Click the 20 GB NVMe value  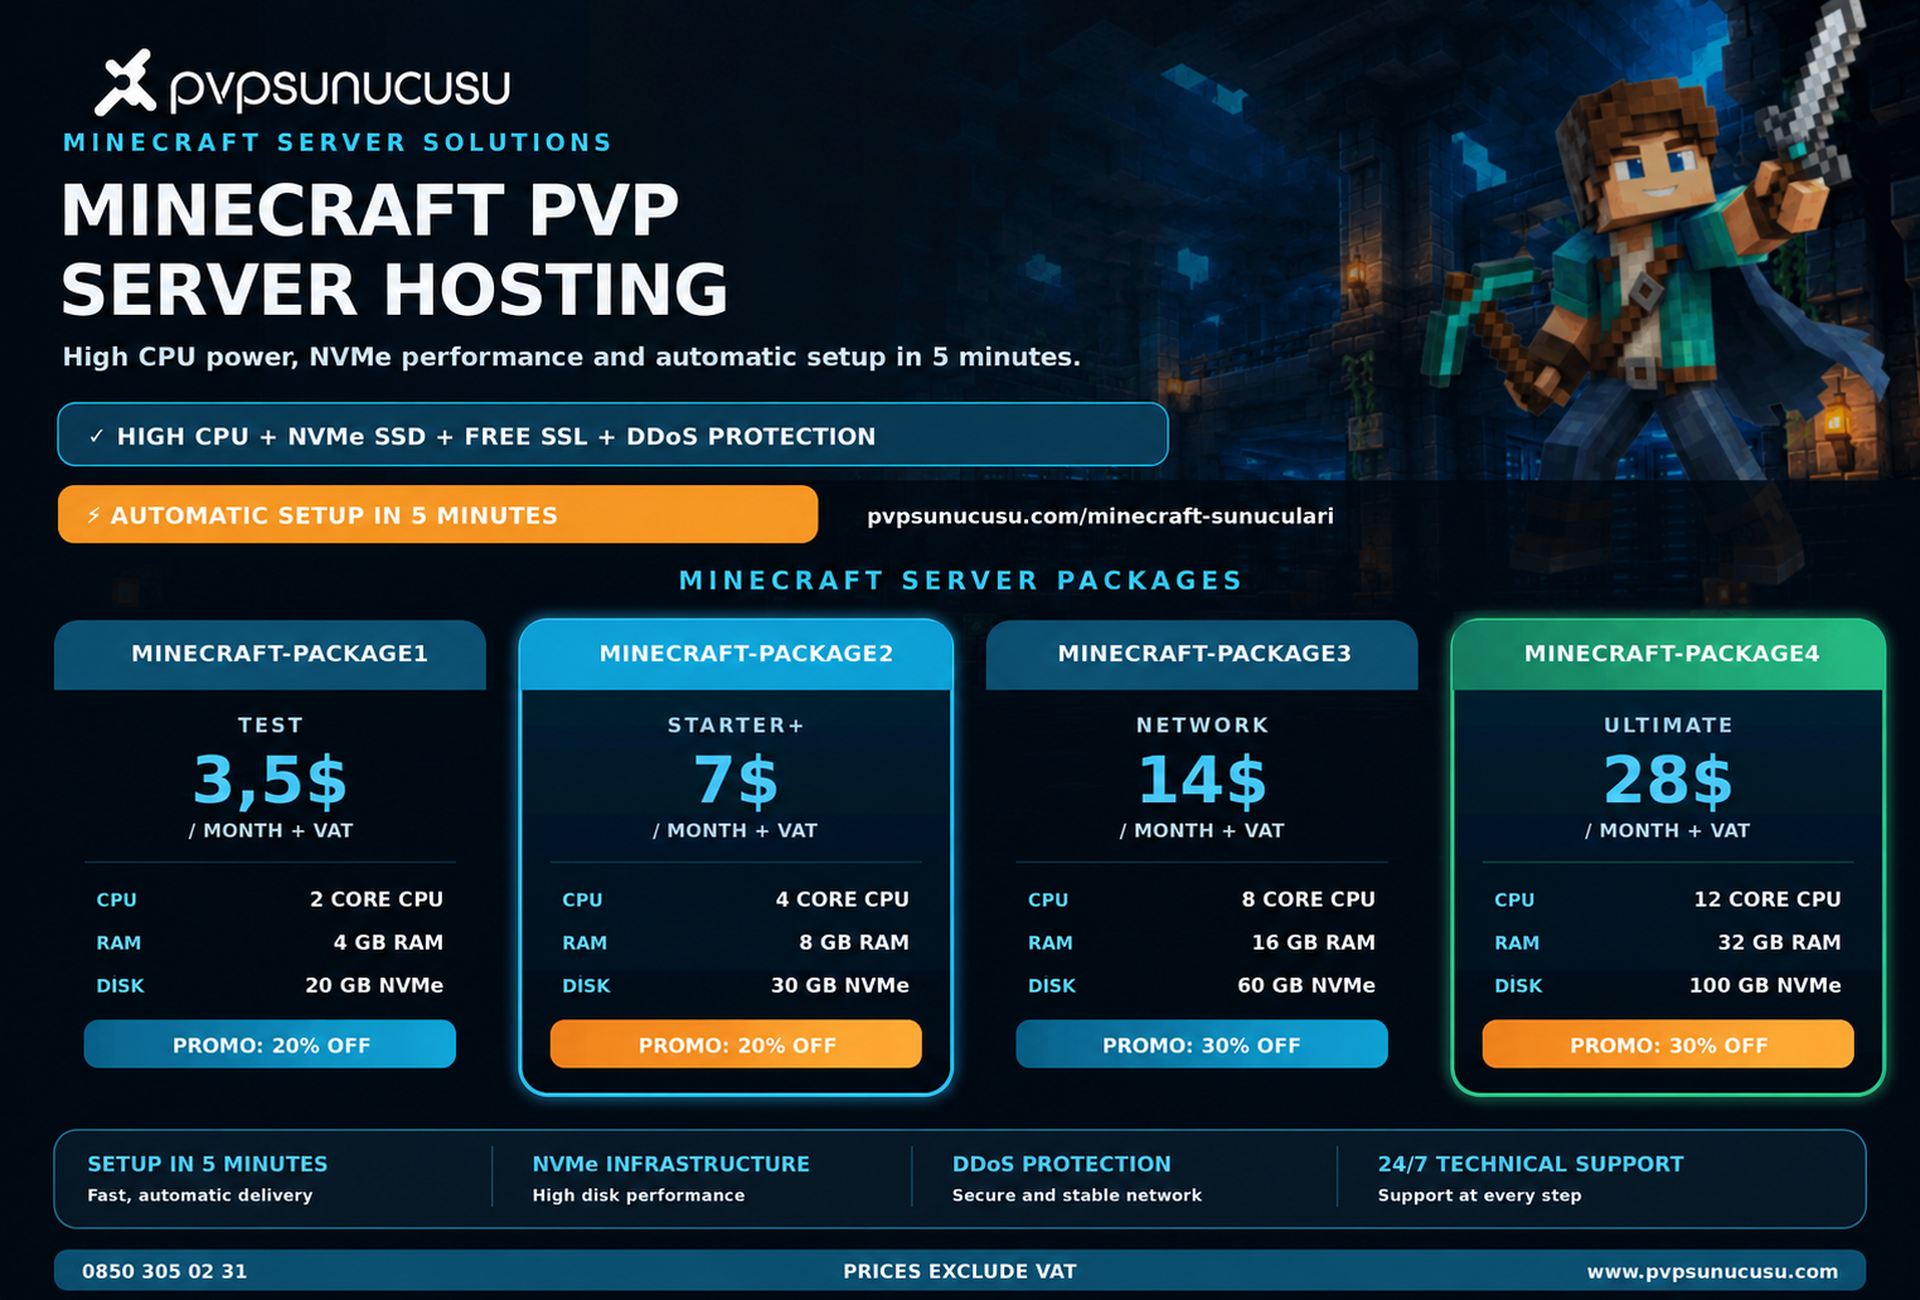pos(374,985)
